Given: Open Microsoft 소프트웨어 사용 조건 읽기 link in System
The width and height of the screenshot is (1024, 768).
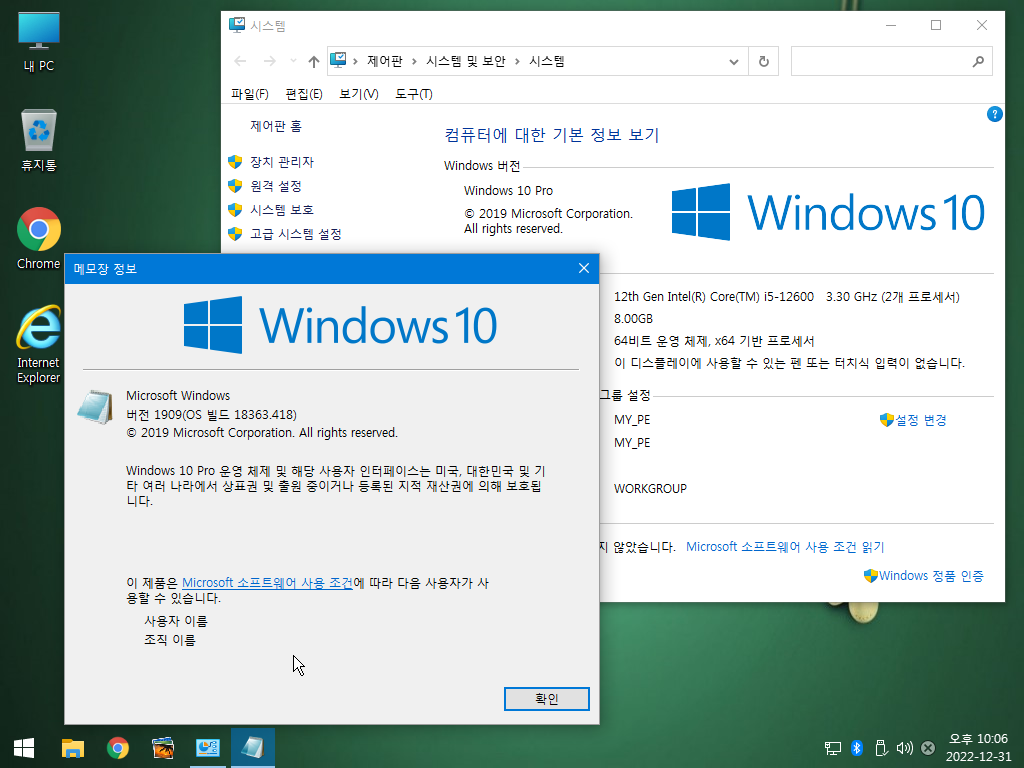Looking at the screenshot, I should tap(785, 547).
